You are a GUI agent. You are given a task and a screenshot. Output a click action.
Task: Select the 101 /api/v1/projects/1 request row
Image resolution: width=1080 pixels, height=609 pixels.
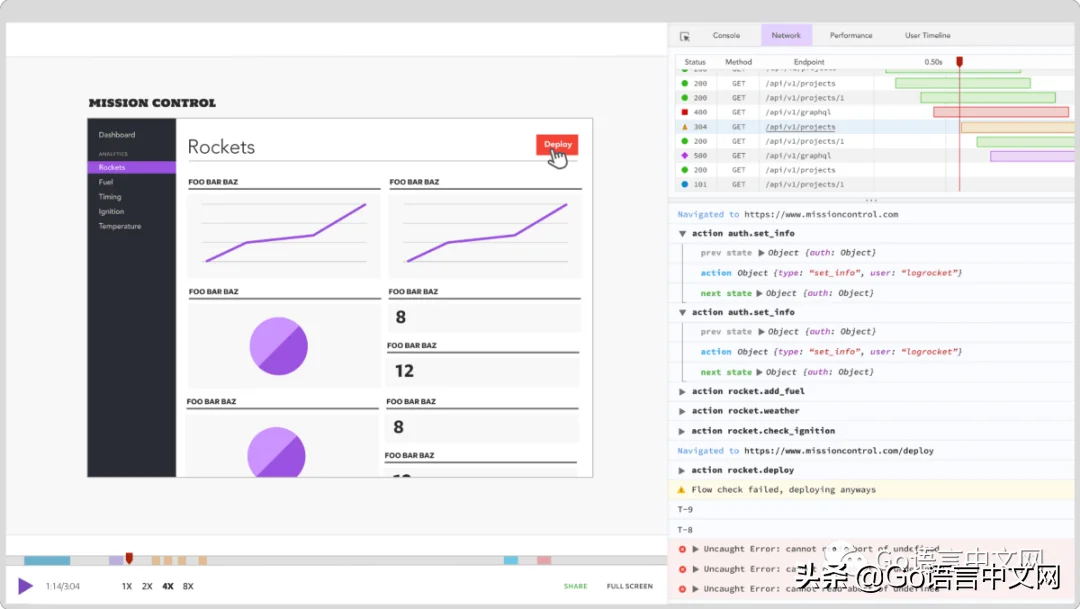(875, 185)
